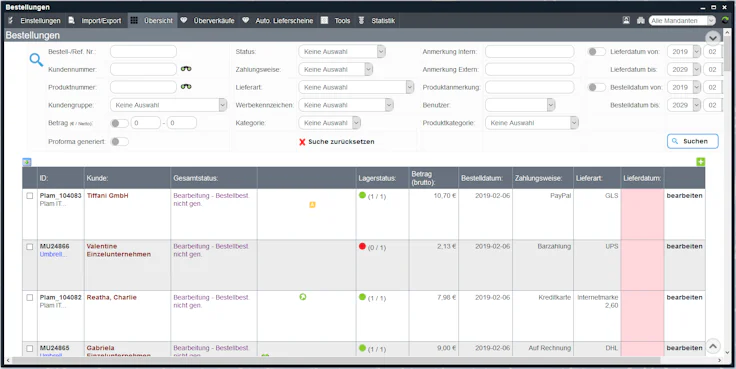Open the Tools tab

(336, 21)
